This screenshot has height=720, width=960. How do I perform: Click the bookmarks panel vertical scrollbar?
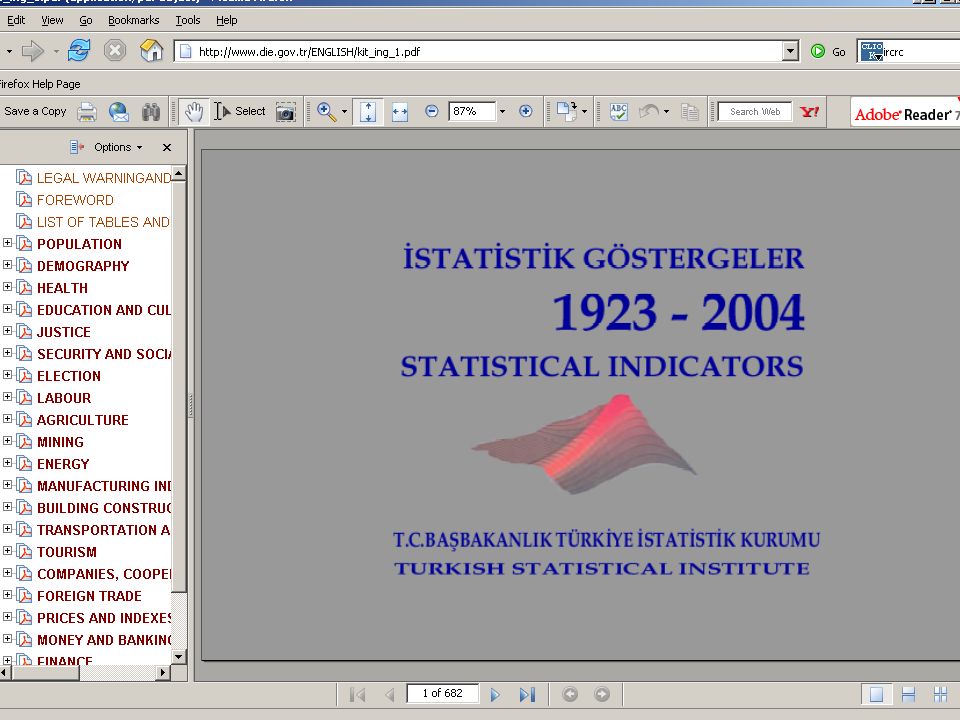coord(179,386)
